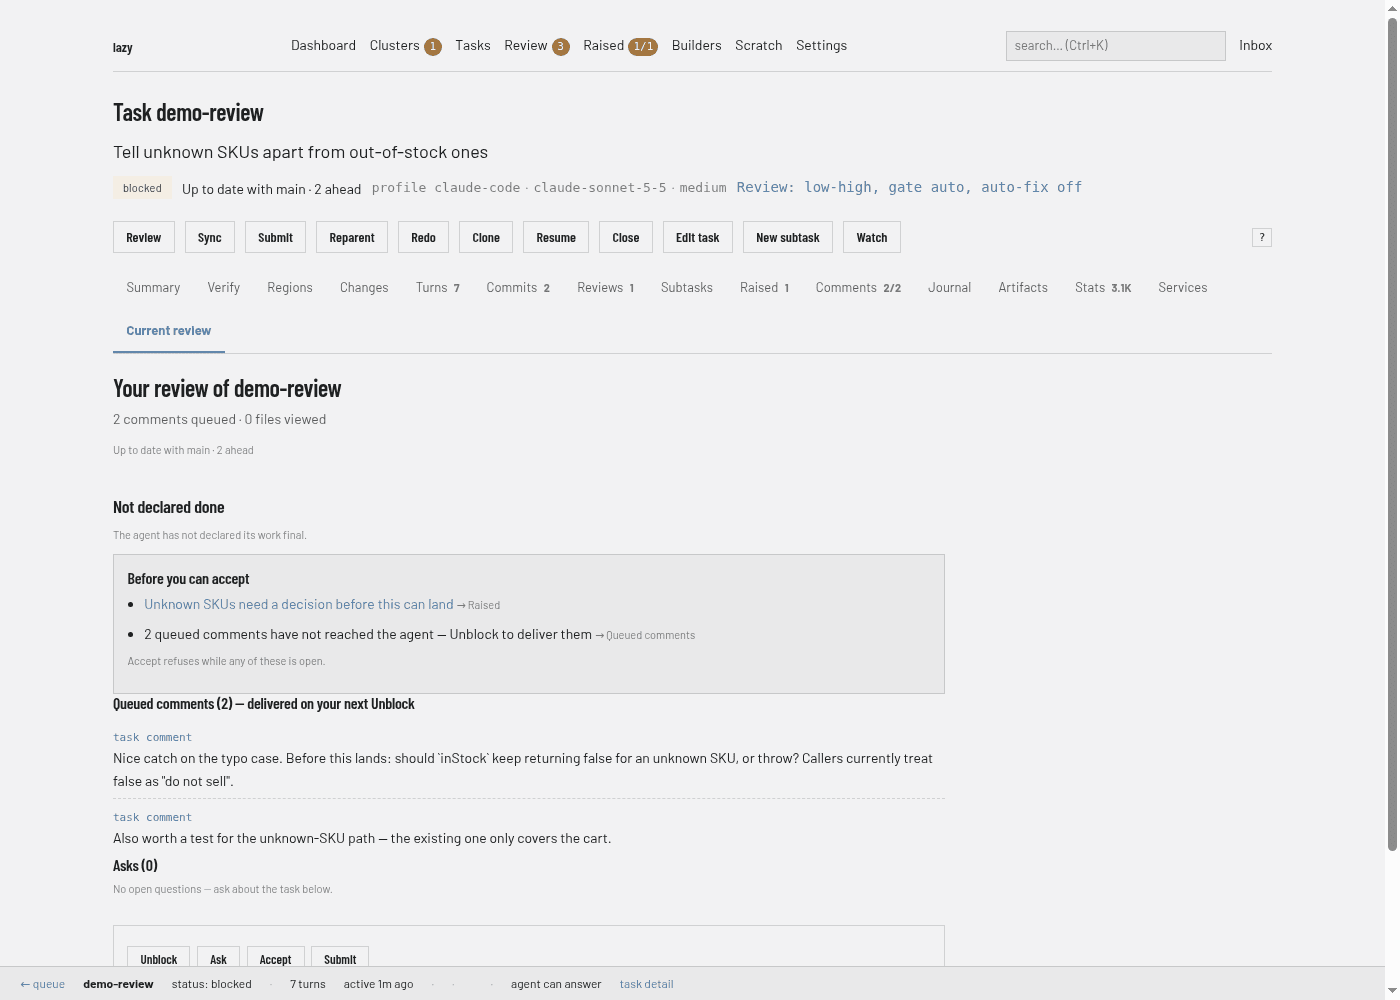Go to Dashboard
Viewport: 1400px width, 1000px height.
coord(323,45)
